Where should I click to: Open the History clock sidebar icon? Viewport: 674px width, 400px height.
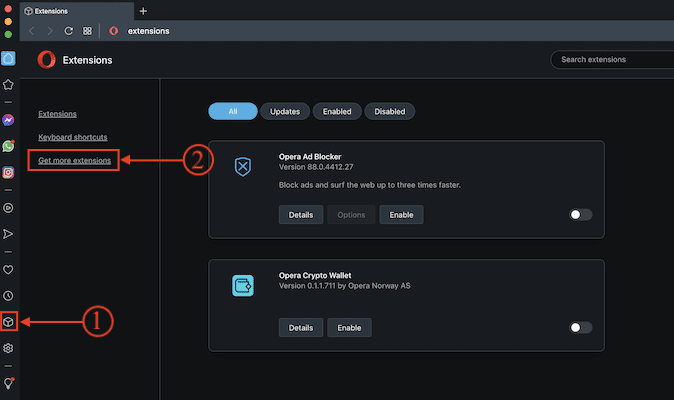tap(8, 296)
